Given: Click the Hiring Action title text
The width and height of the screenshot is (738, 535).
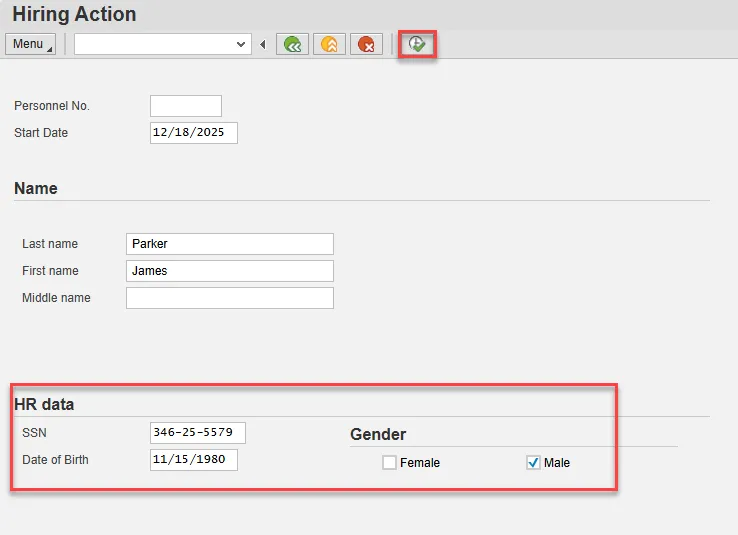Looking at the screenshot, I should pyautogui.click(x=74, y=14).
